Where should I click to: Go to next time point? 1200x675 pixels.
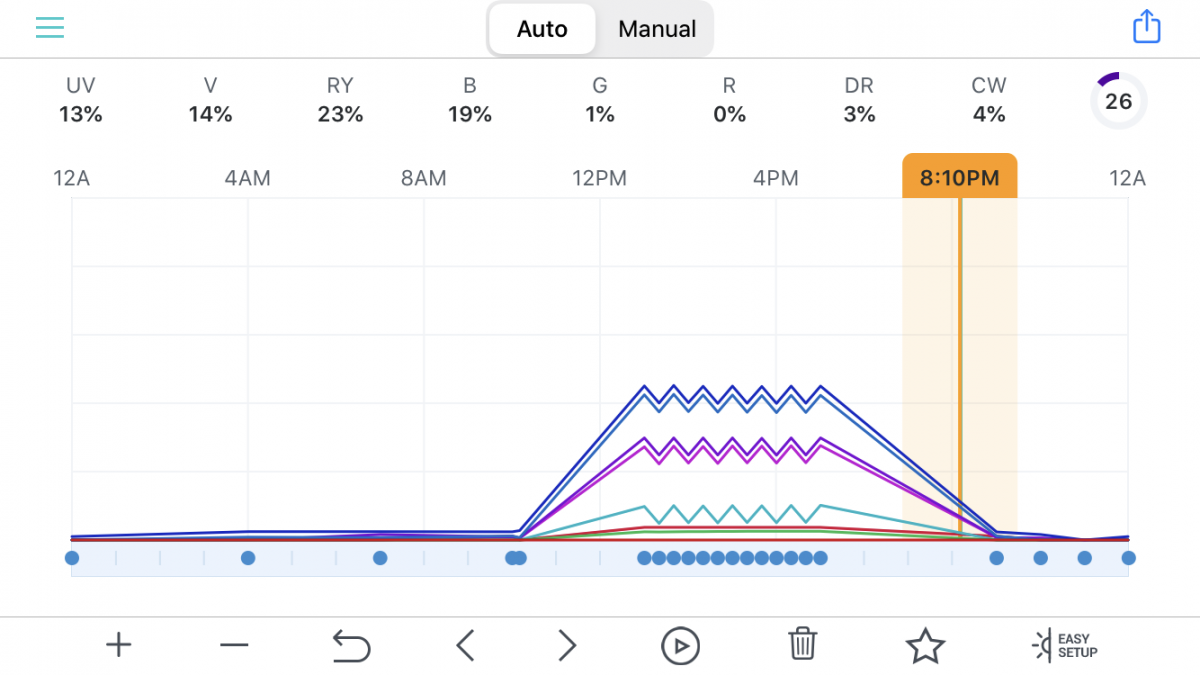pyautogui.click(x=567, y=646)
